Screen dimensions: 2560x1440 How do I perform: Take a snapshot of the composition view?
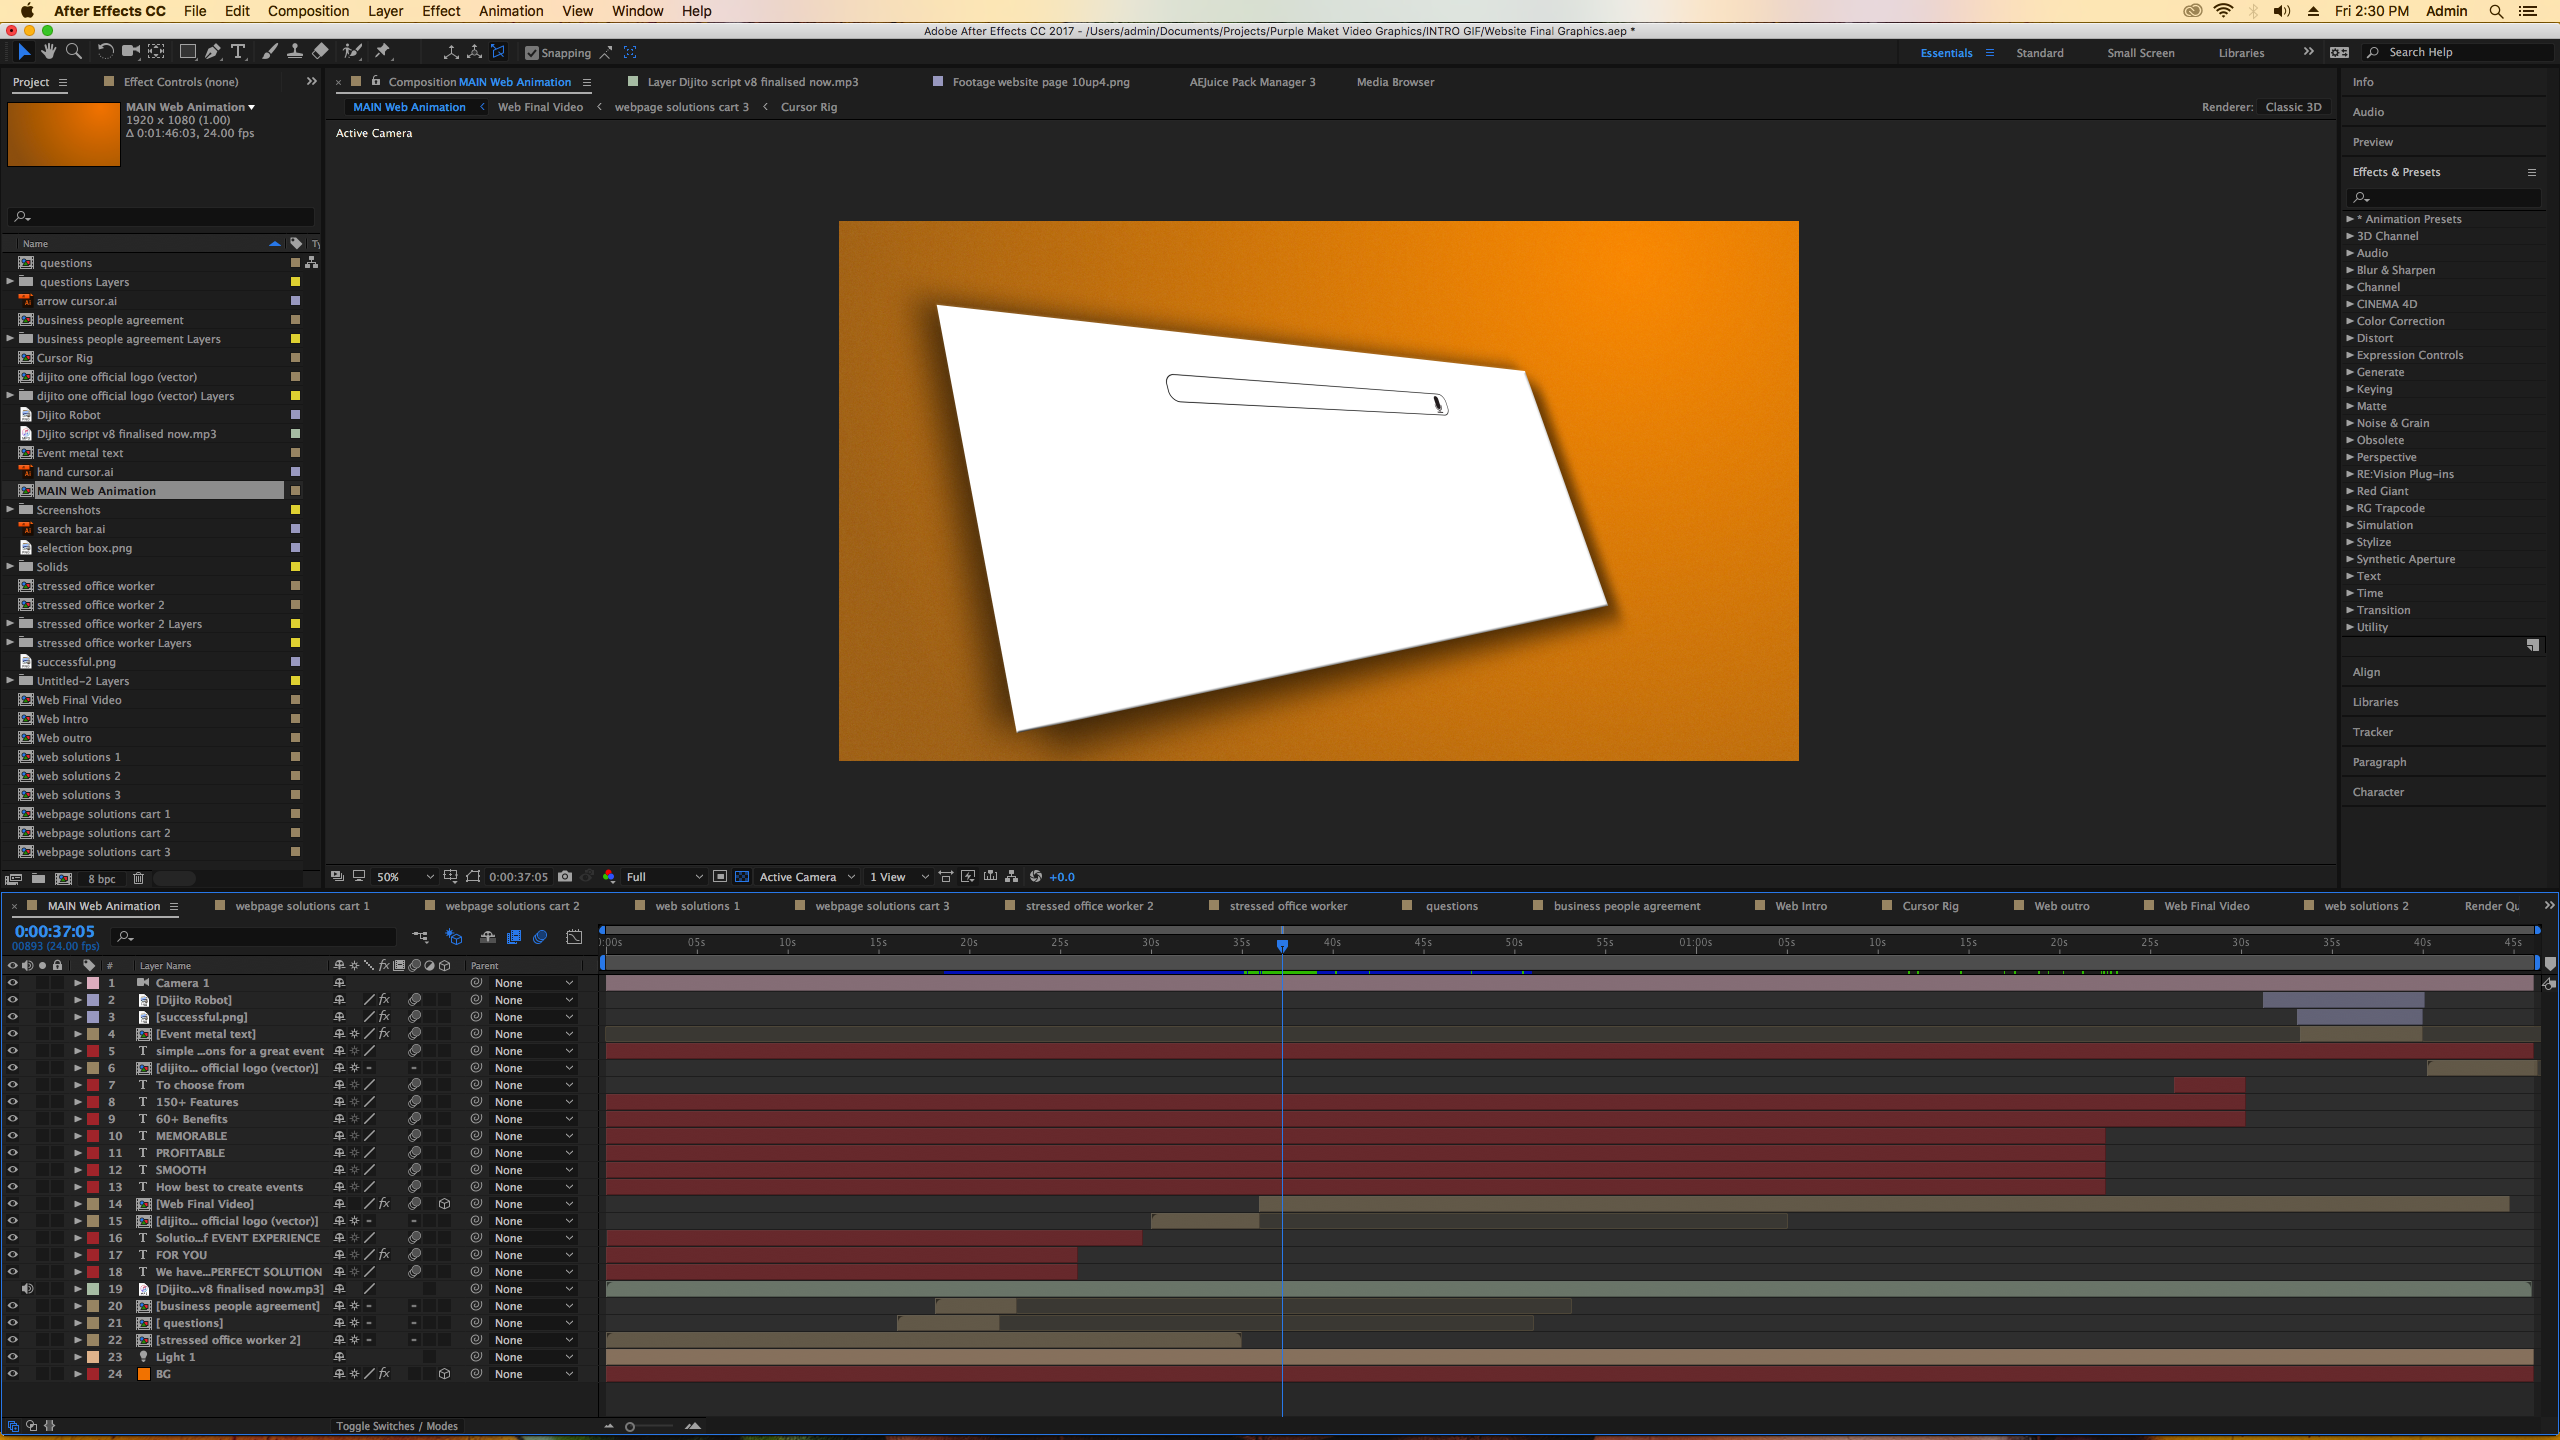565,877
